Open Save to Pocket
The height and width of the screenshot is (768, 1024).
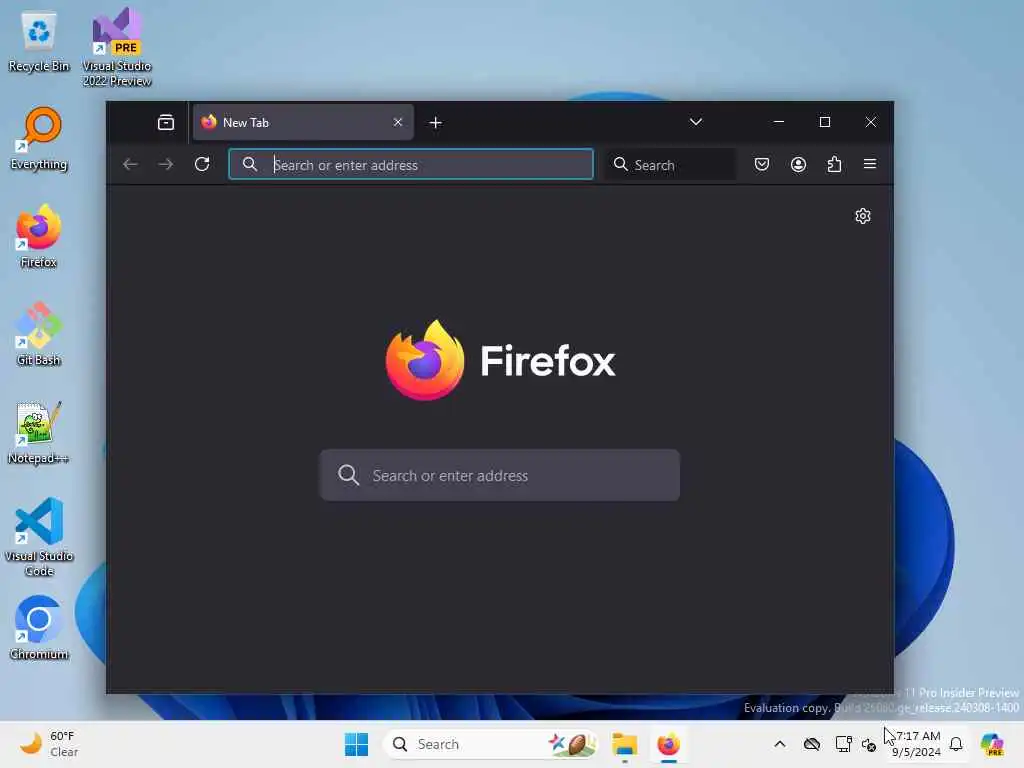tap(761, 164)
